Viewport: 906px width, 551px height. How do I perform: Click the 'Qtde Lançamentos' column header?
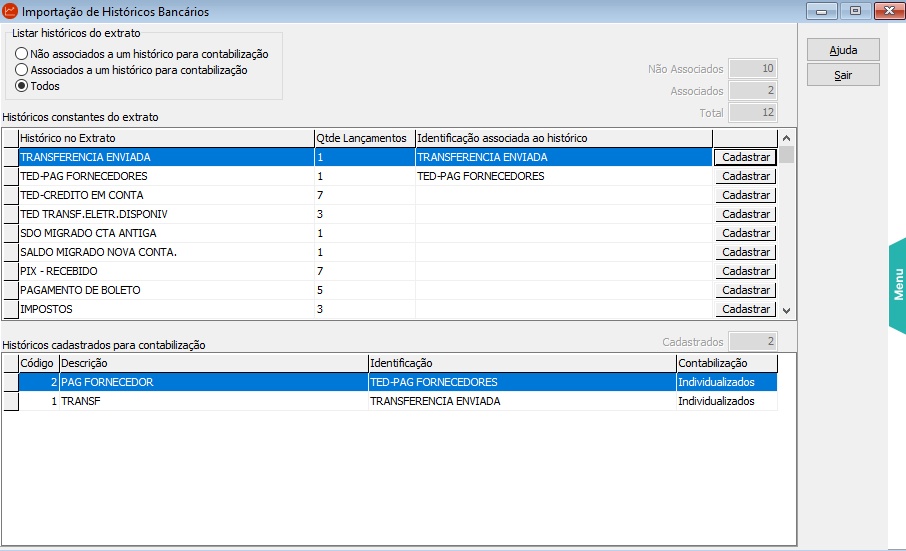click(x=362, y=137)
